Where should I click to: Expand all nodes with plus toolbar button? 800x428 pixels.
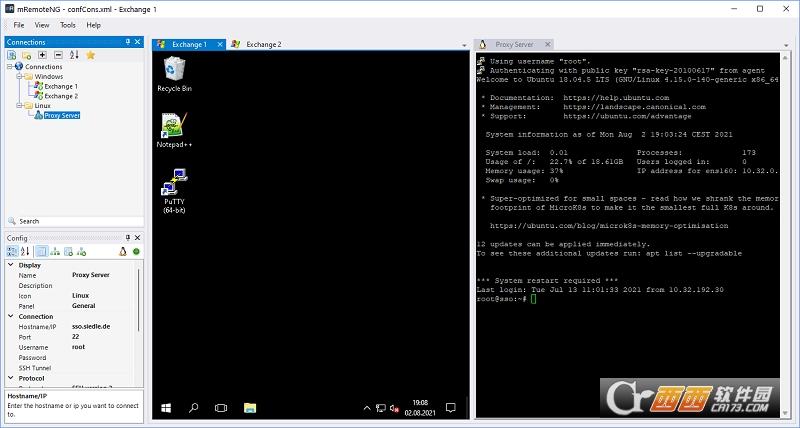tap(42, 55)
